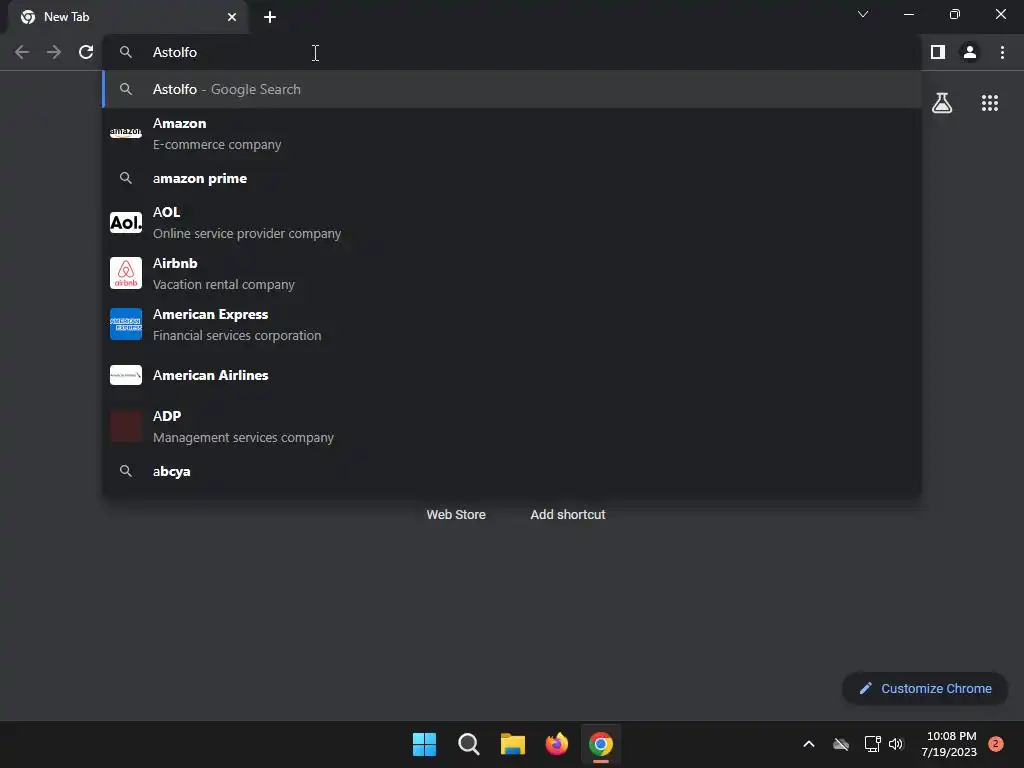This screenshot has width=1024, height=768.
Task: Open File Explorer from taskbar
Action: [x=513, y=744]
